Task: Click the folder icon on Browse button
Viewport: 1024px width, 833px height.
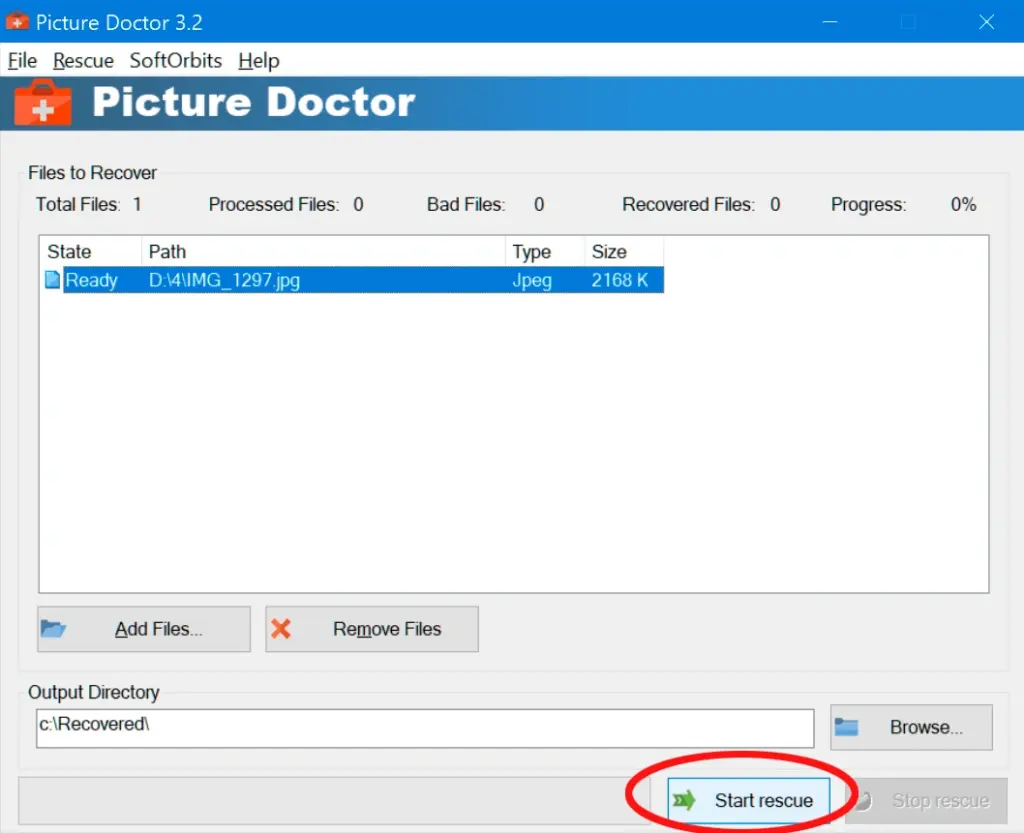Action: (x=847, y=727)
